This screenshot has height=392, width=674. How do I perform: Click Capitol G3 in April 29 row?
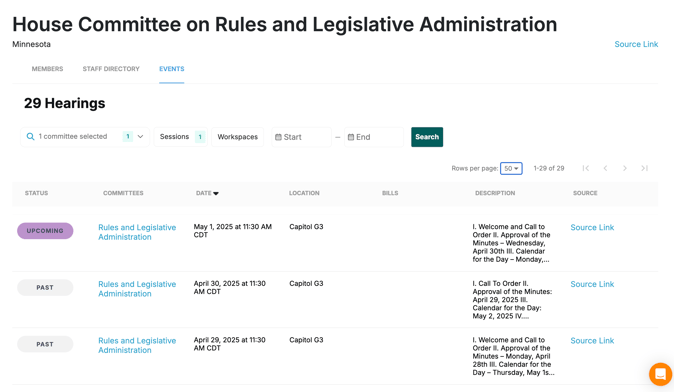(x=306, y=340)
